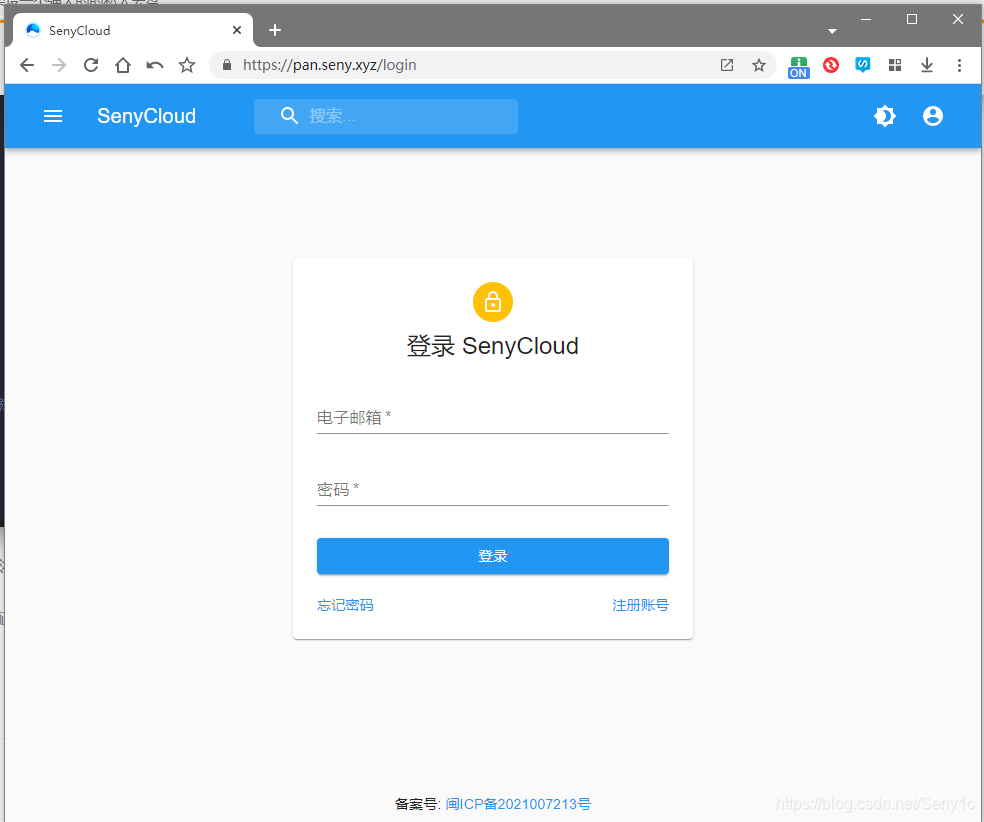
Task: Click the site security padlock in the address bar
Action: [x=226, y=65]
